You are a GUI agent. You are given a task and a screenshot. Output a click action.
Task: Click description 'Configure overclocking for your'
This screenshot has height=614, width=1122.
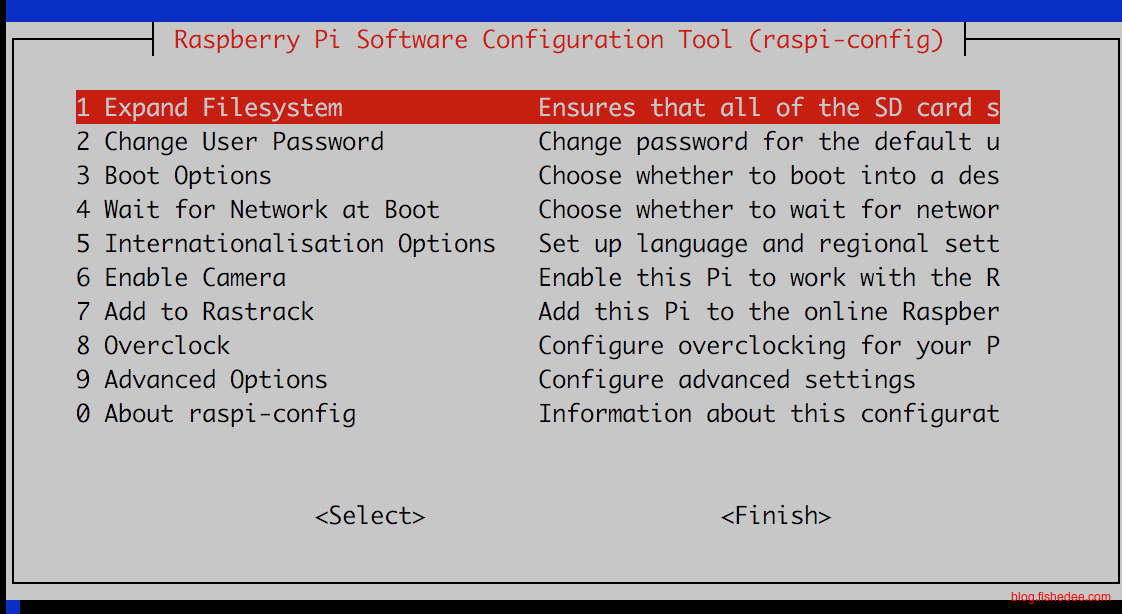pos(768,346)
